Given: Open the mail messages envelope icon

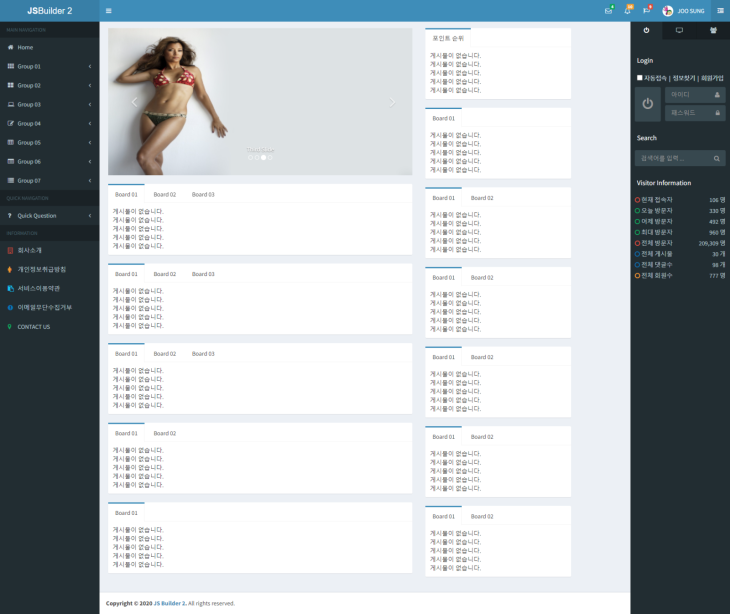Looking at the screenshot, I should point(608,11).
